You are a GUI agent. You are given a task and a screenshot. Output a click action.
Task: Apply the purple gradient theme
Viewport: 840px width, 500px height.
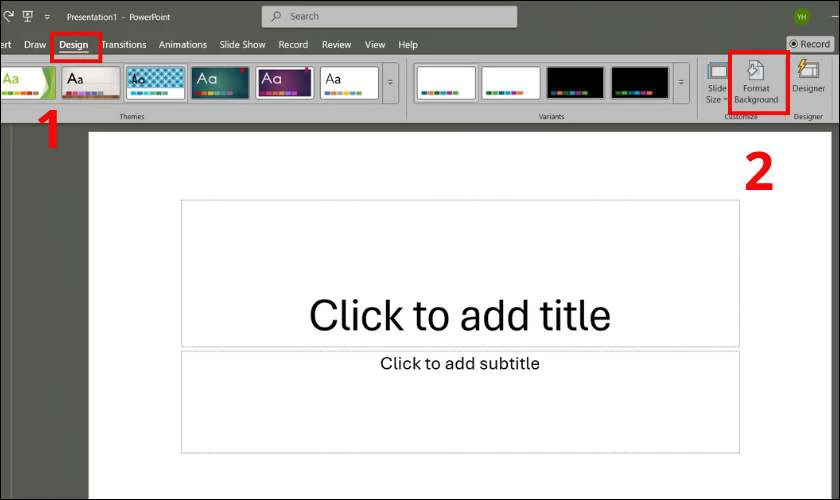coord(284,83)
